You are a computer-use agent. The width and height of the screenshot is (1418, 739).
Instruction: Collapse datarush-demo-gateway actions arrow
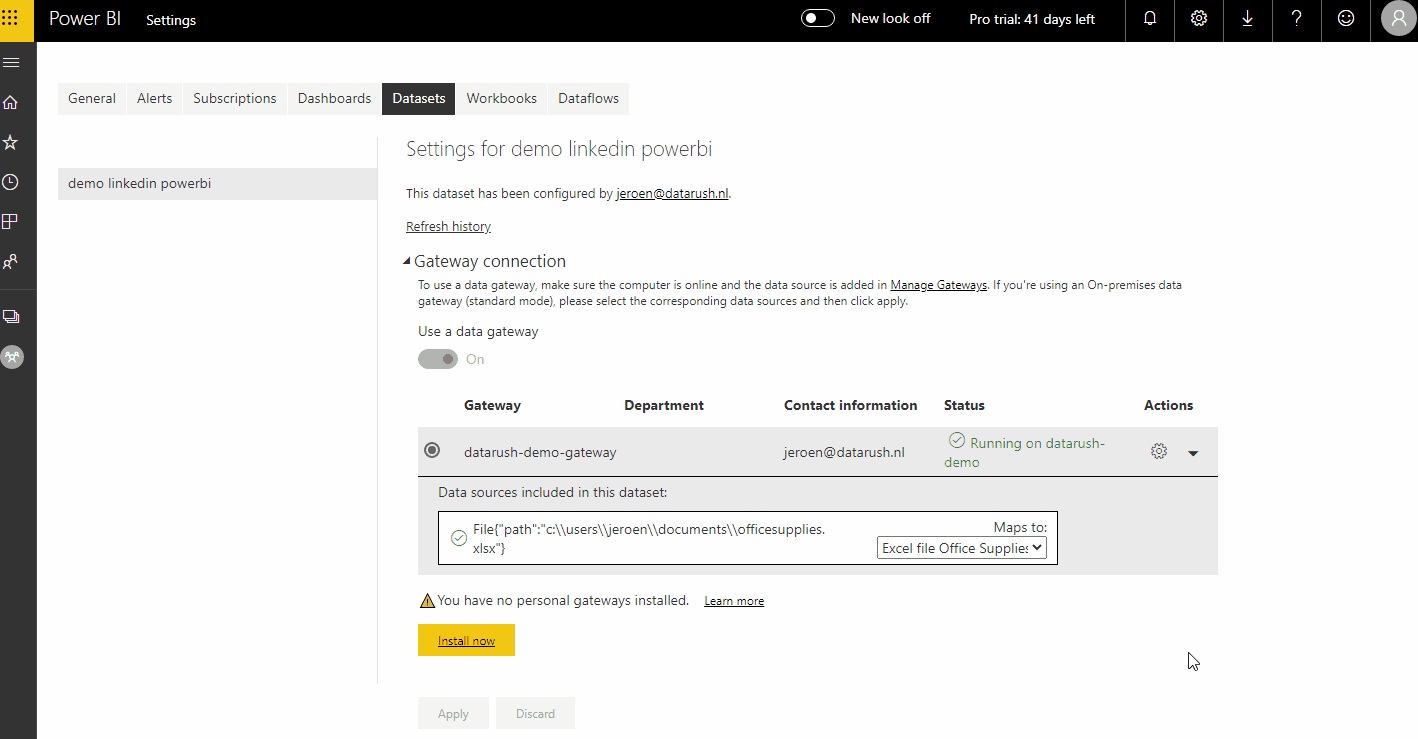(x=1193, y=453)
